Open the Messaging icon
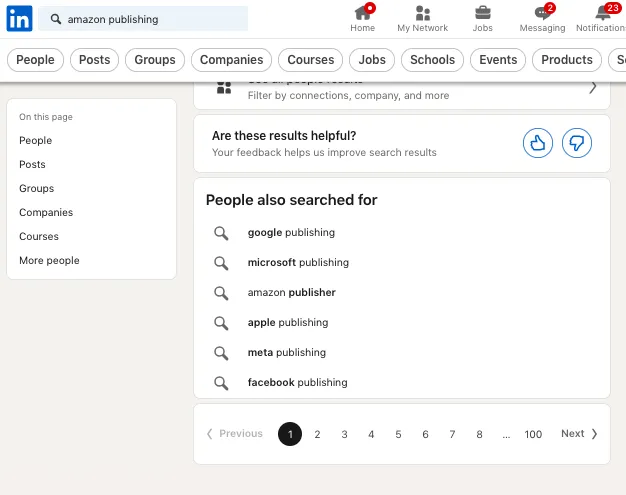The image size is (626, 495). [542, 13]
